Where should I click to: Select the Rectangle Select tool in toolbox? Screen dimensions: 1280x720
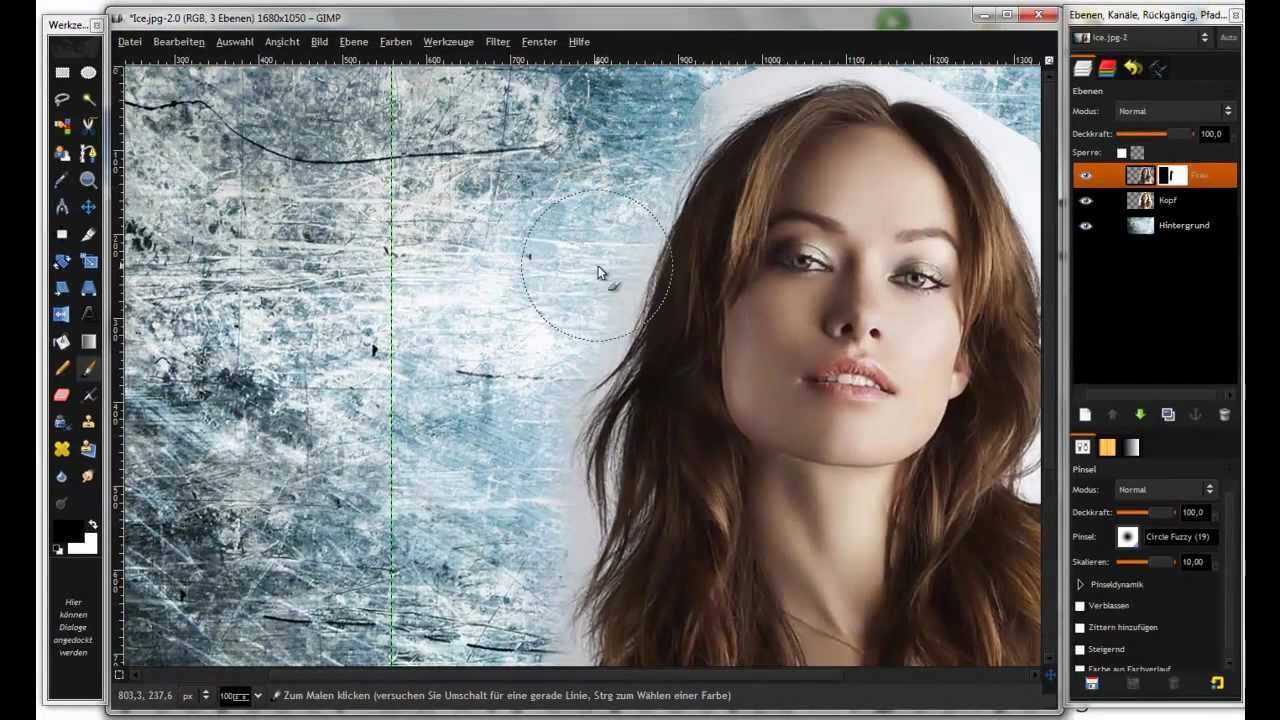(x=62, y=72)
